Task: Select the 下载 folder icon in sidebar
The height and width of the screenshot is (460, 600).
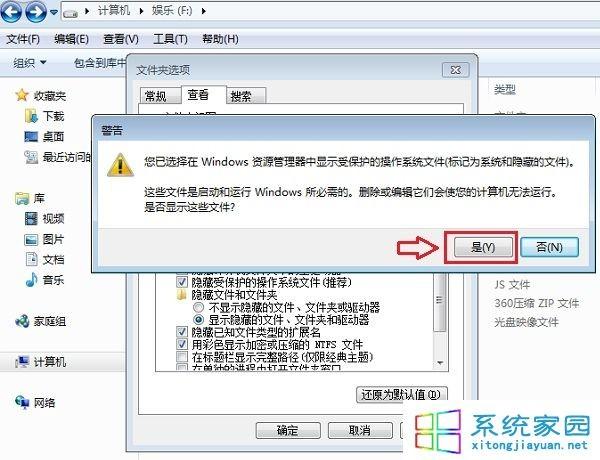Action: (31, 116)
